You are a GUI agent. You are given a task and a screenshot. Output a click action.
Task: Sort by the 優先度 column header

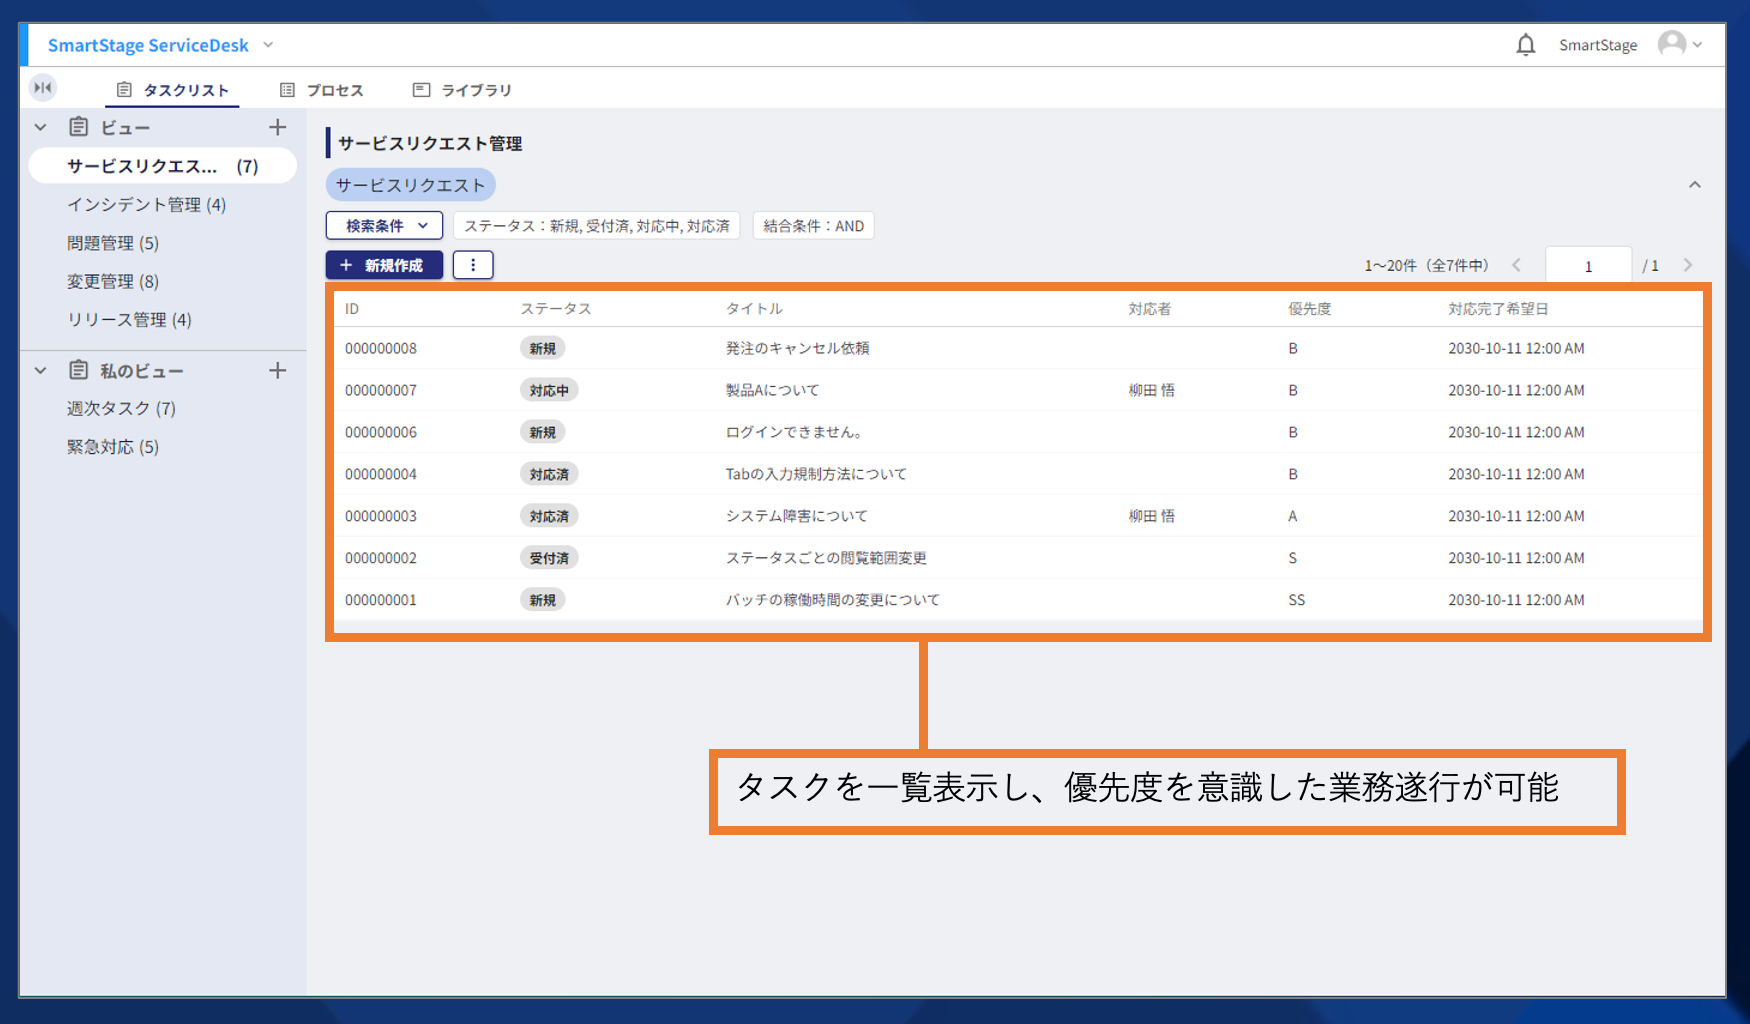point(1310,309)
